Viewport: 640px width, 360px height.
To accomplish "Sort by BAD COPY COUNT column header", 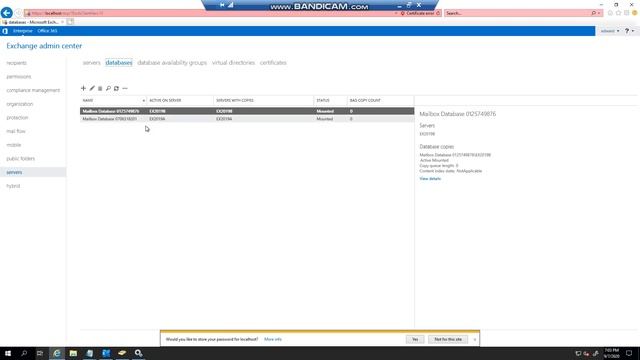I will (x=380, y=100).
